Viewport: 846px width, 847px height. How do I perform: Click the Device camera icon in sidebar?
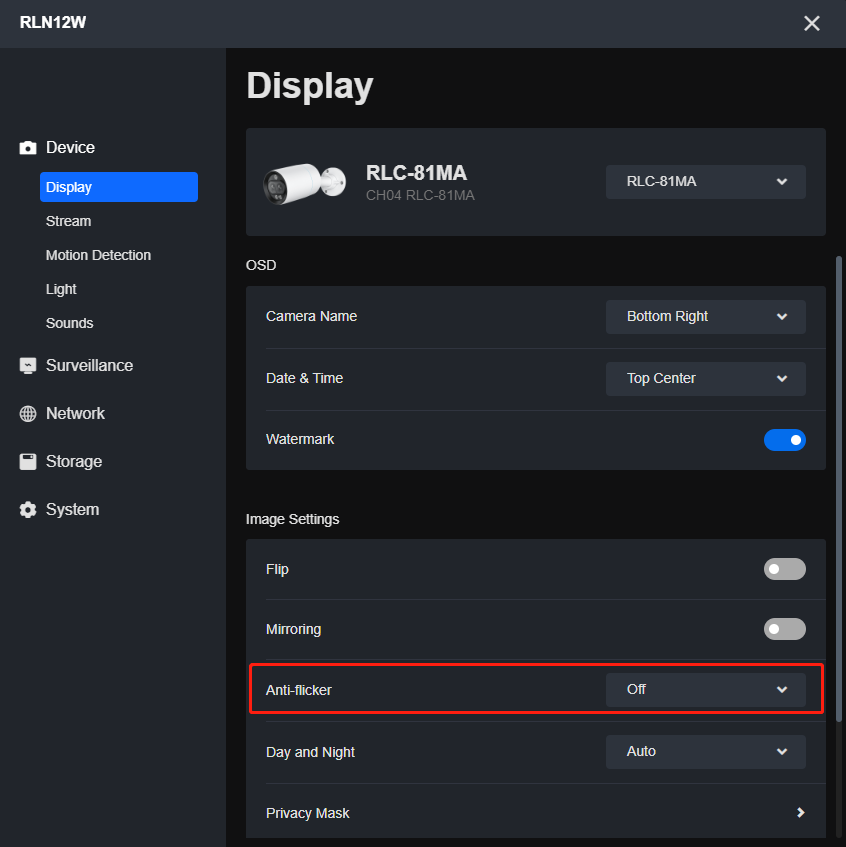pyautogui.click(x=28, y=147)
